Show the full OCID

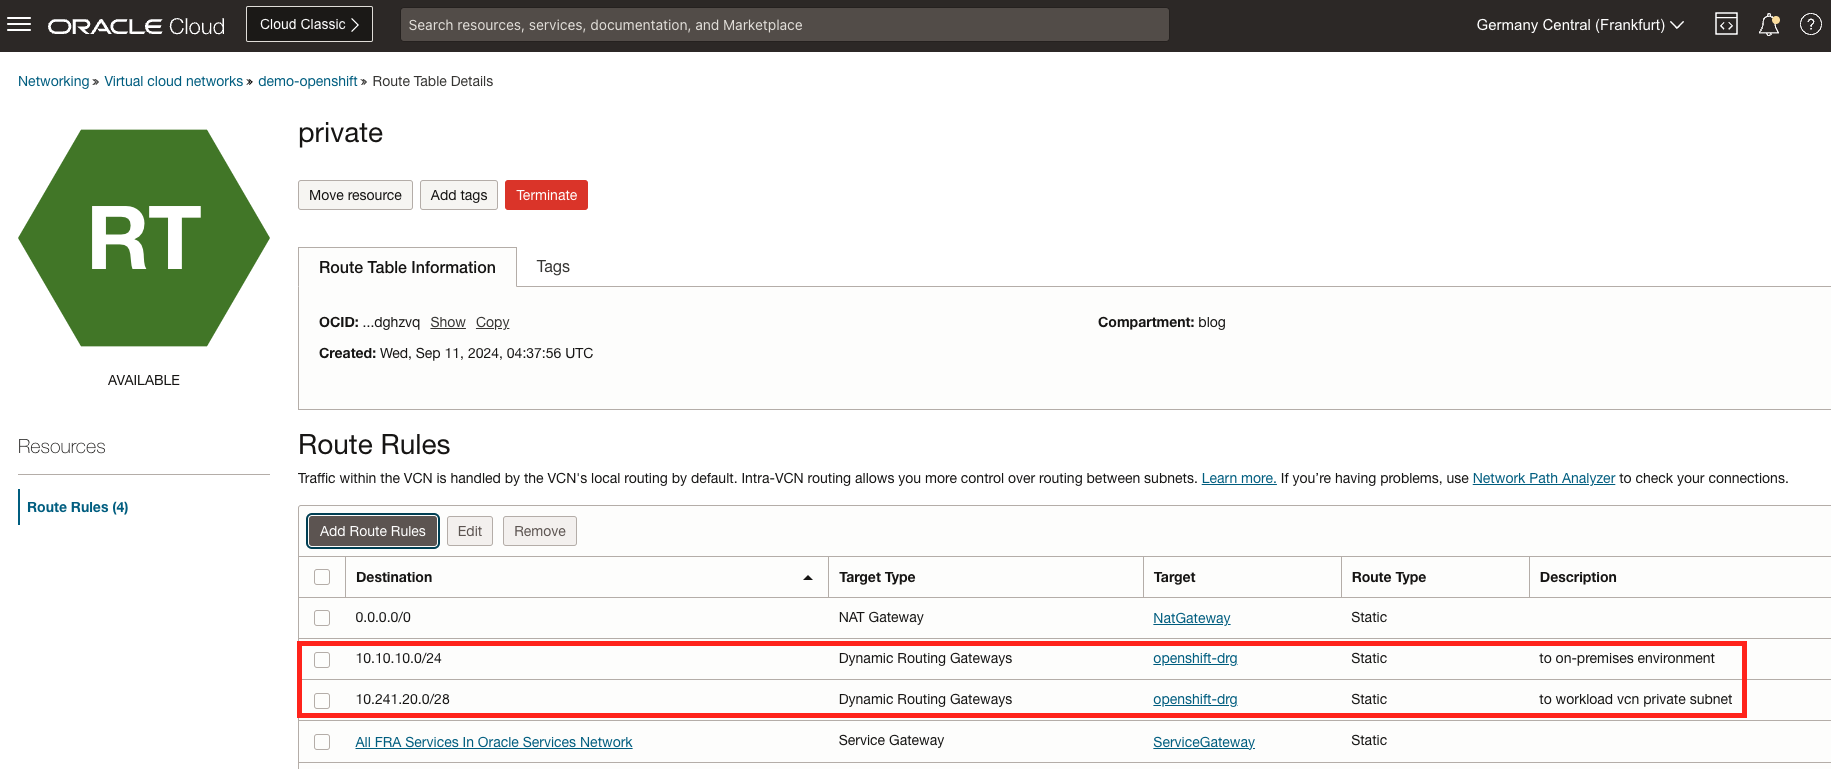[448, 322]
